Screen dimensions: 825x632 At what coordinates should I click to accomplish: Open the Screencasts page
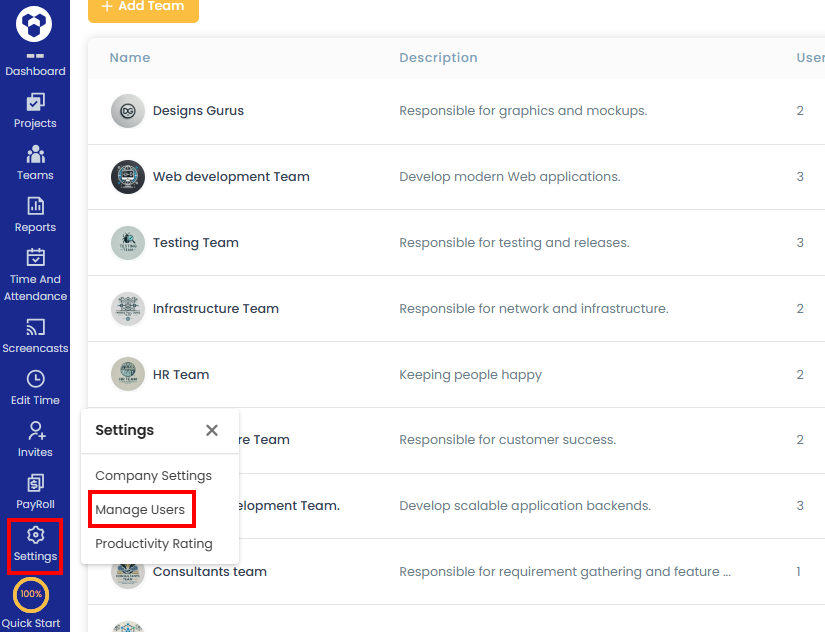click(35, 335)
